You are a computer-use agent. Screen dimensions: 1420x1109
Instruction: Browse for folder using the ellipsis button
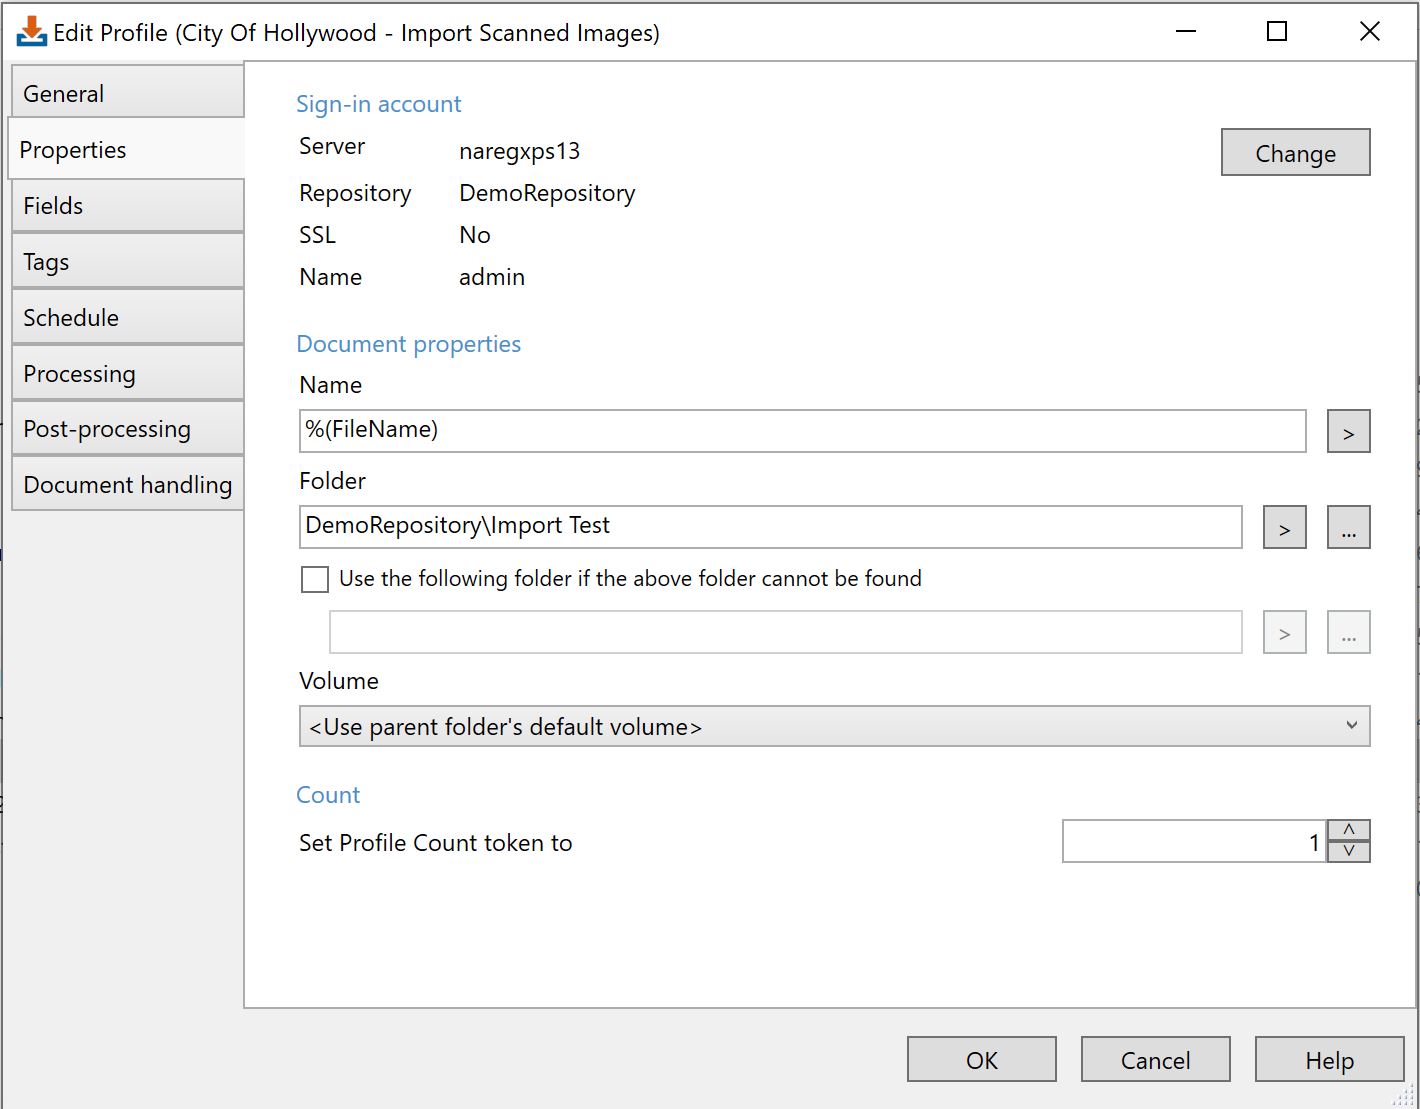click(1348, 528)
